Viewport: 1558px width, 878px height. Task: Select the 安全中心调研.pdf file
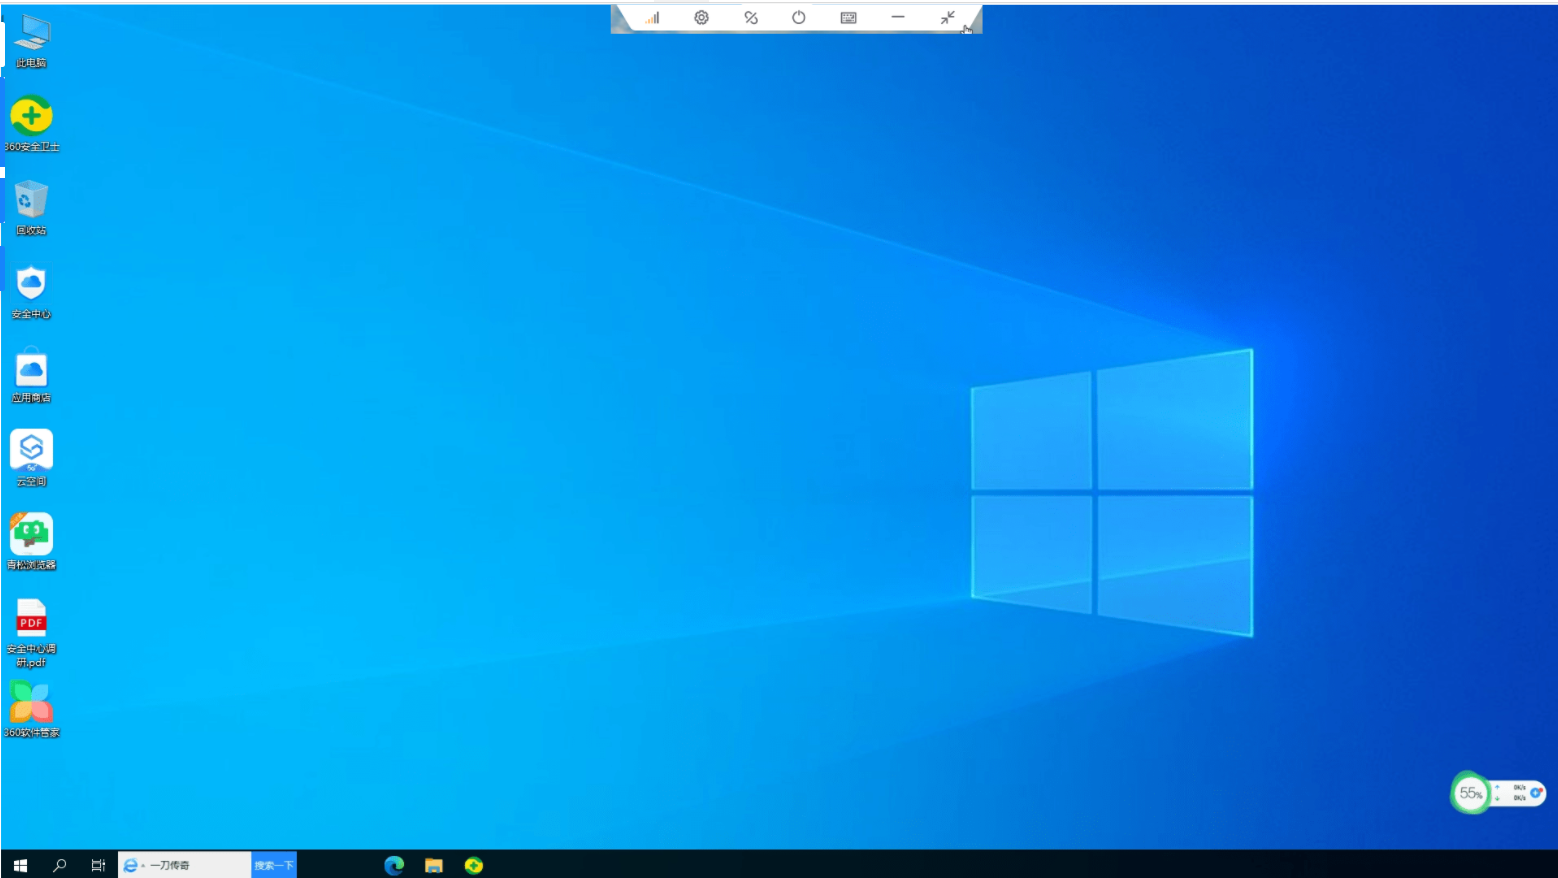coord(32,633)
